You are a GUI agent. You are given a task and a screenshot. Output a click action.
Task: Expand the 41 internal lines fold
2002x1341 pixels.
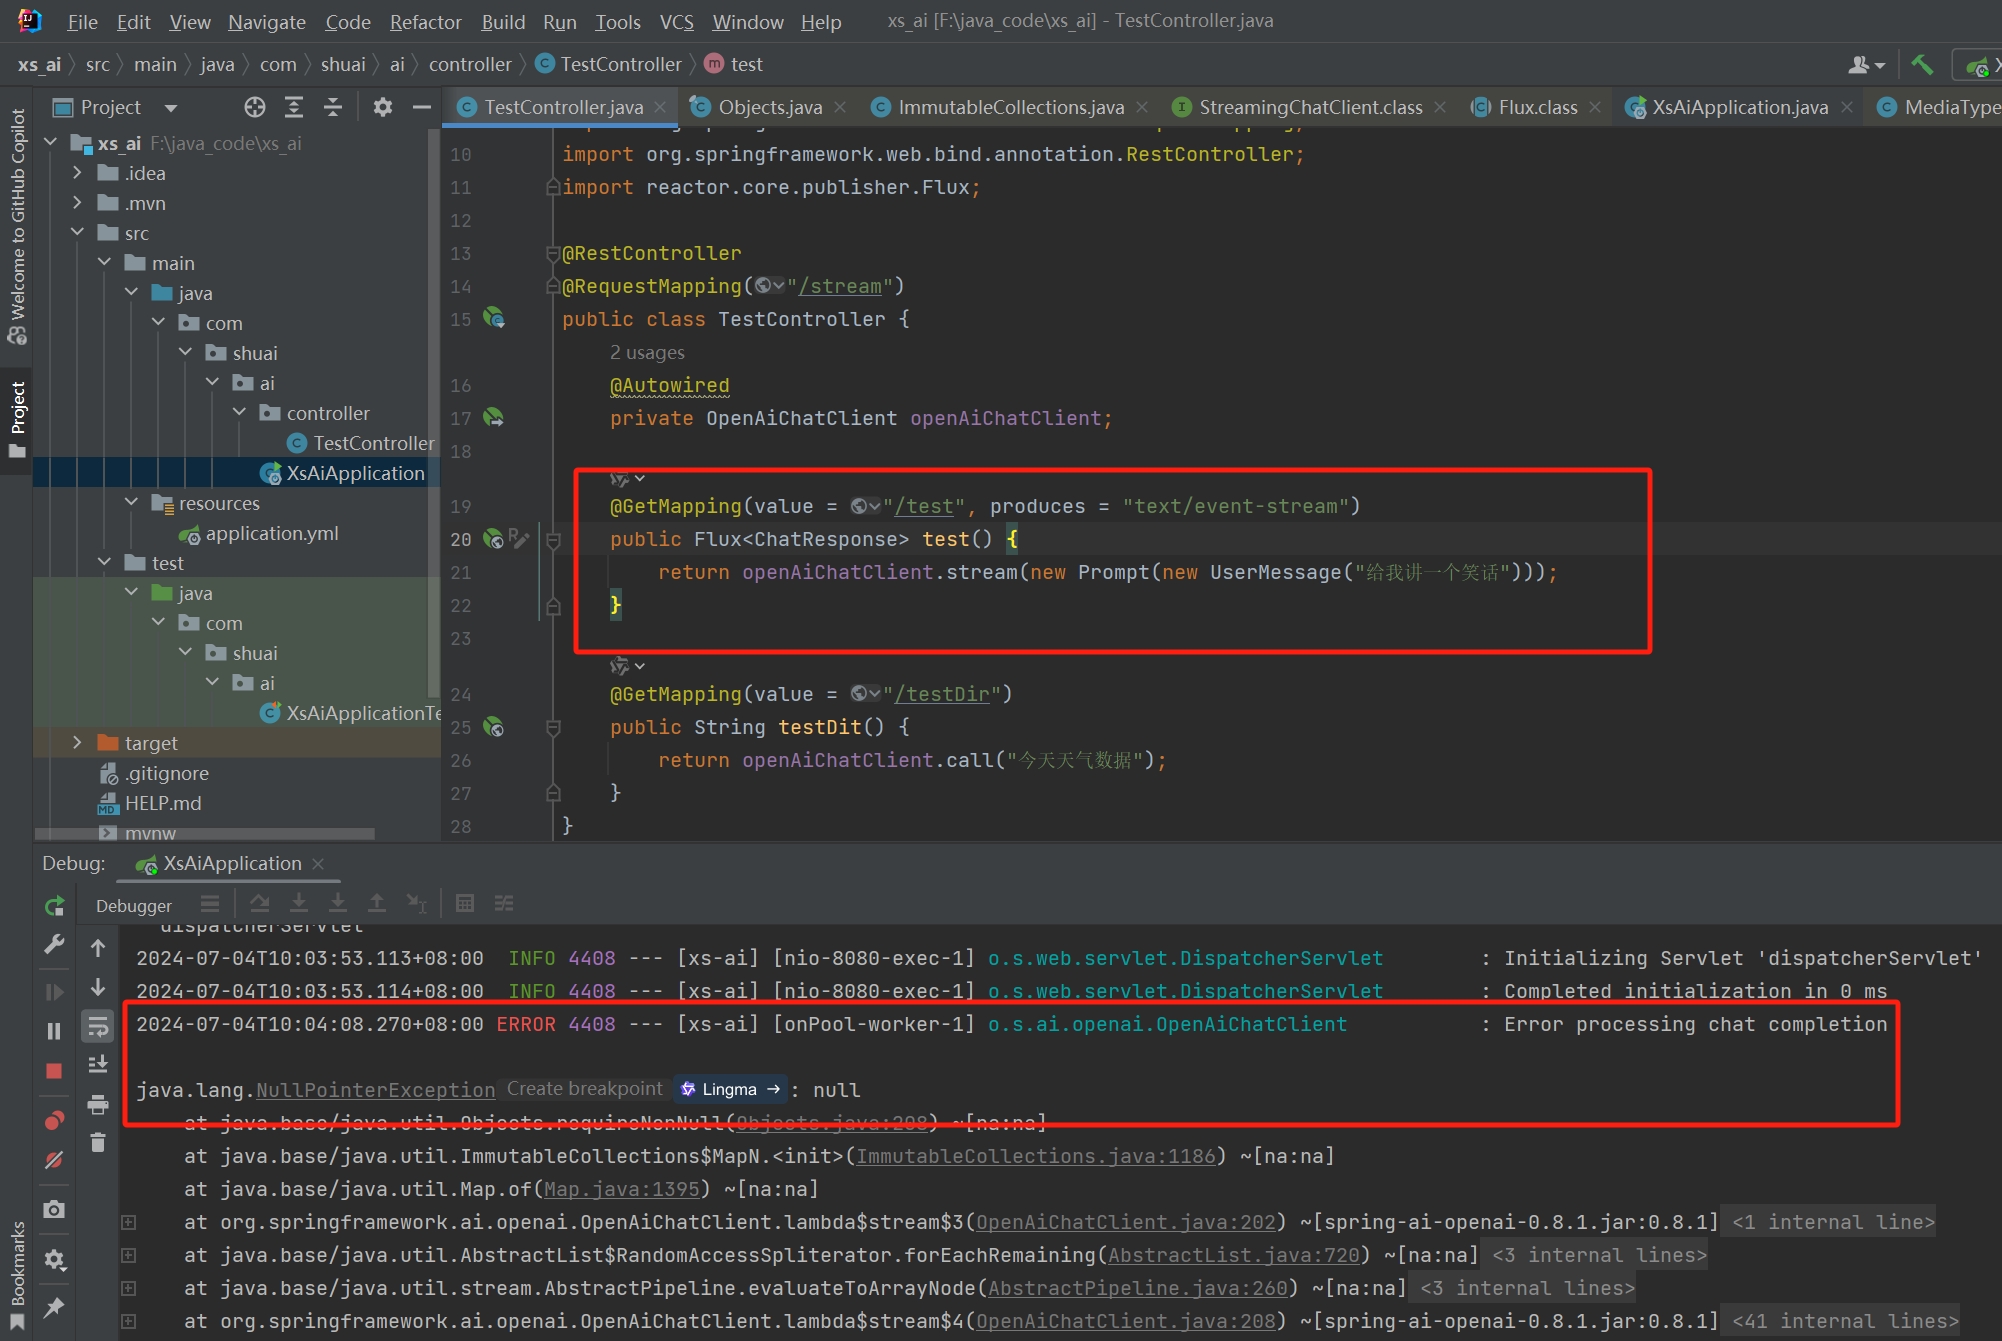(x=1846, y=1321)
